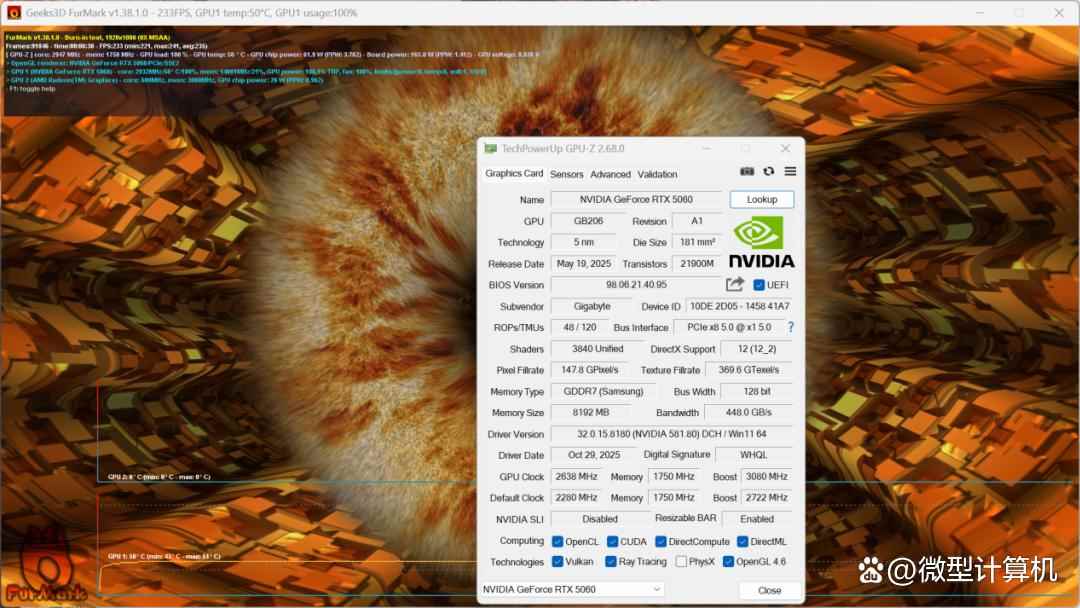Click the Pixel Fillrate 147.8 GPixel/s
The image size is (1080, 608).
click(x=590, y=370)
